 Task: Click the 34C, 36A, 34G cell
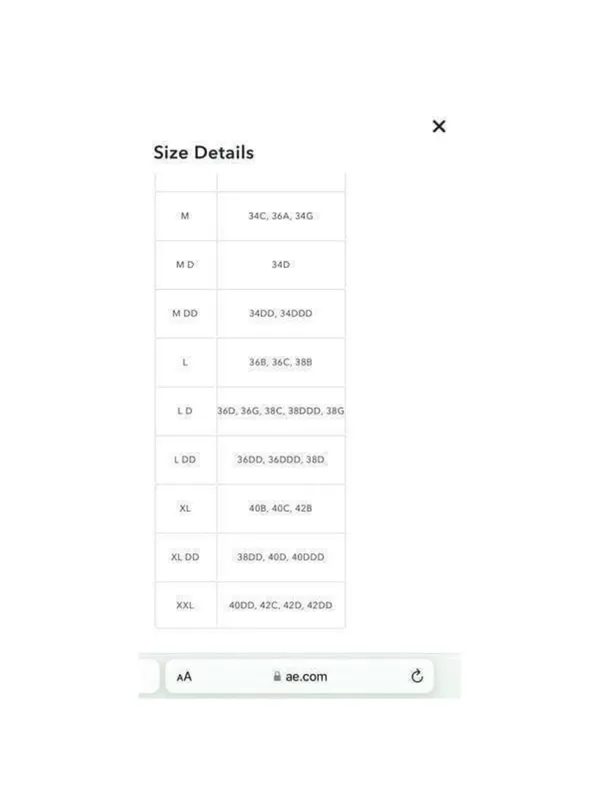[281, 216]
